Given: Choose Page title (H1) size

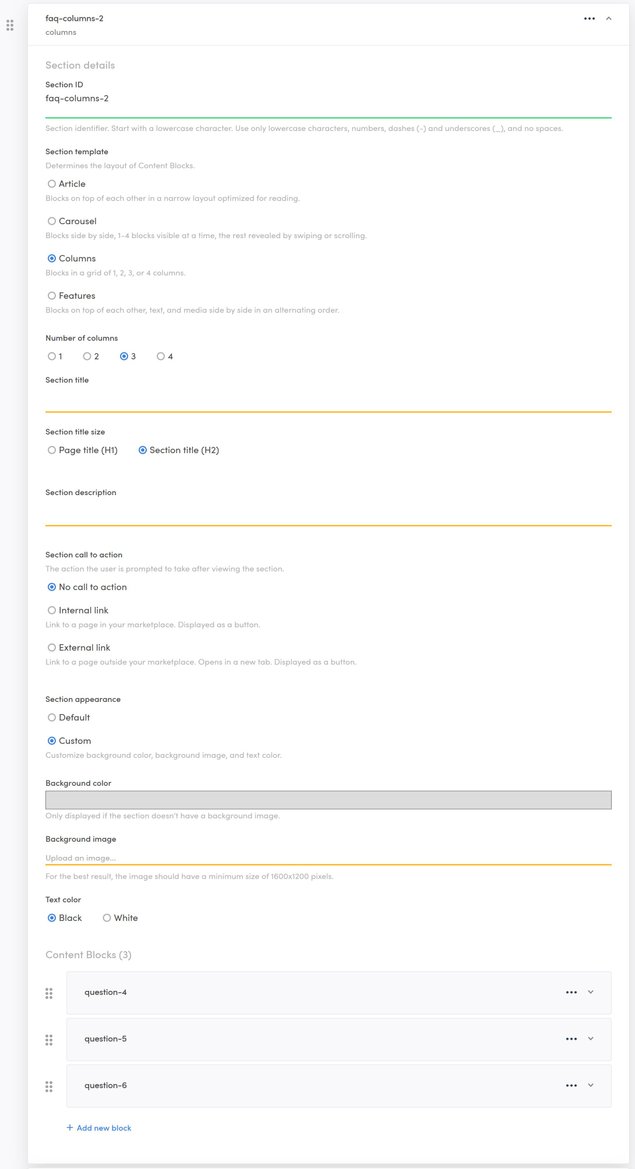Looking at the screenshot, I should (52, 451).
